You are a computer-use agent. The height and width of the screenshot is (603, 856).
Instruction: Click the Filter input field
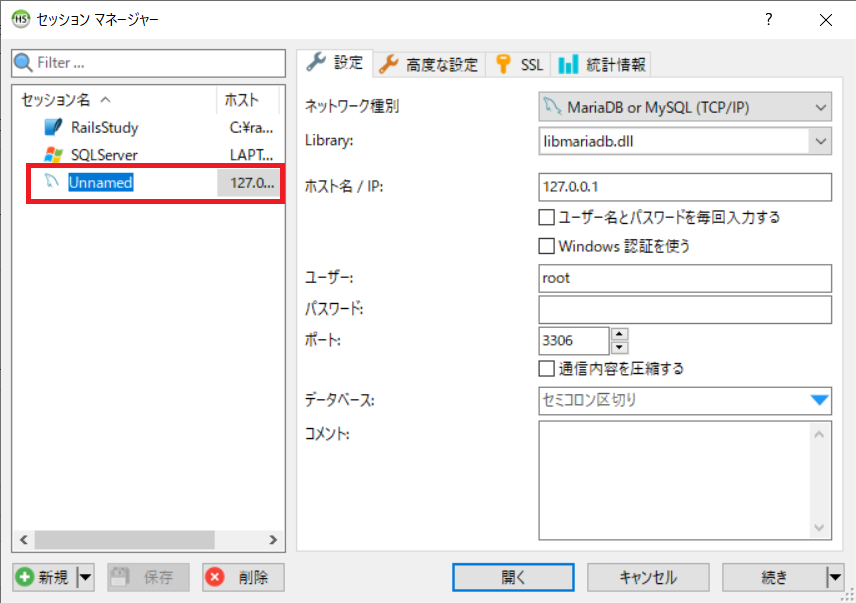[148, 63]
